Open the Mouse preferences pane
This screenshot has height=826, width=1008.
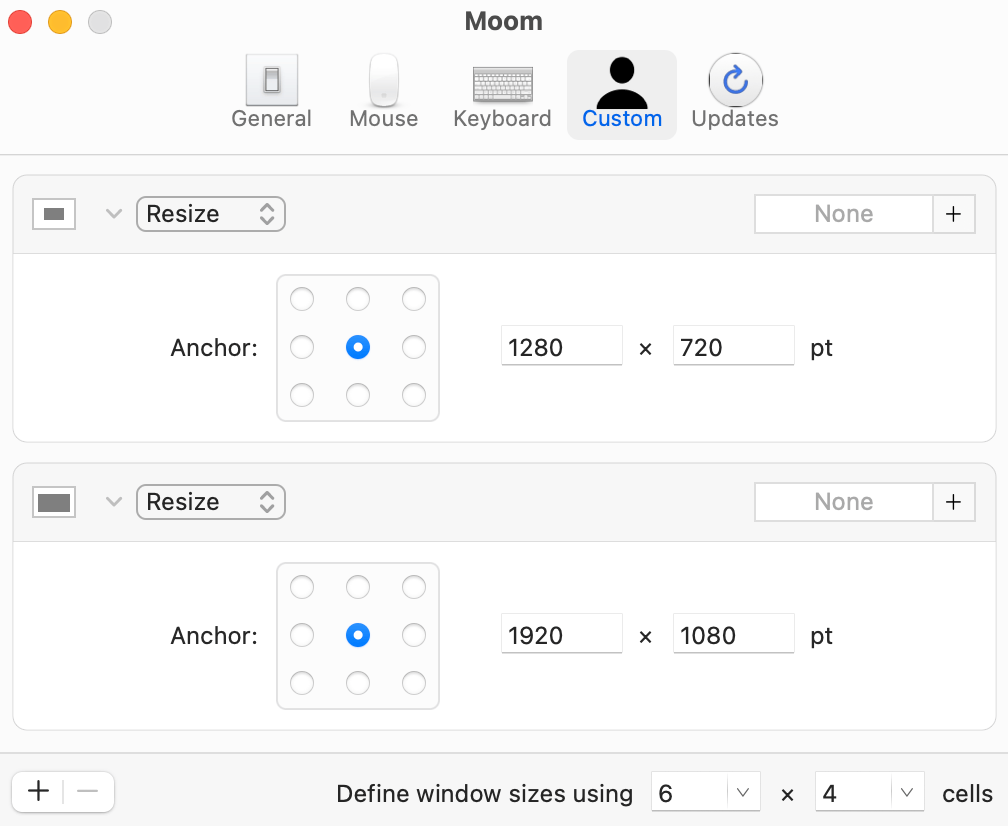click(x=384, y=93)
